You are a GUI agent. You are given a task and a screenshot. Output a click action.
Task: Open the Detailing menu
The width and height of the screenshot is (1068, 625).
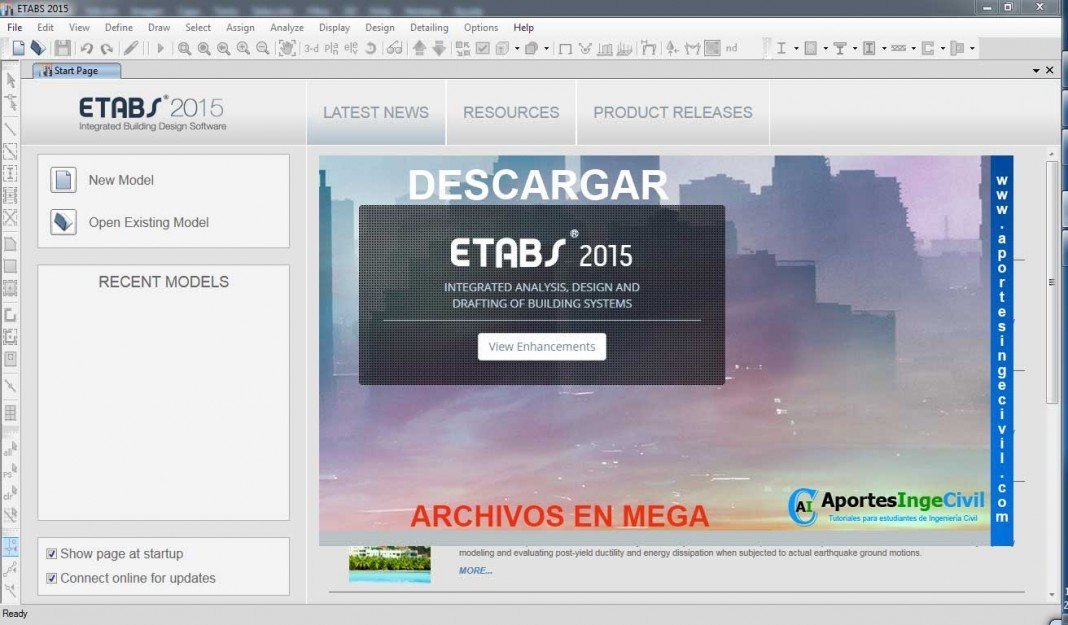coord(429,27)
